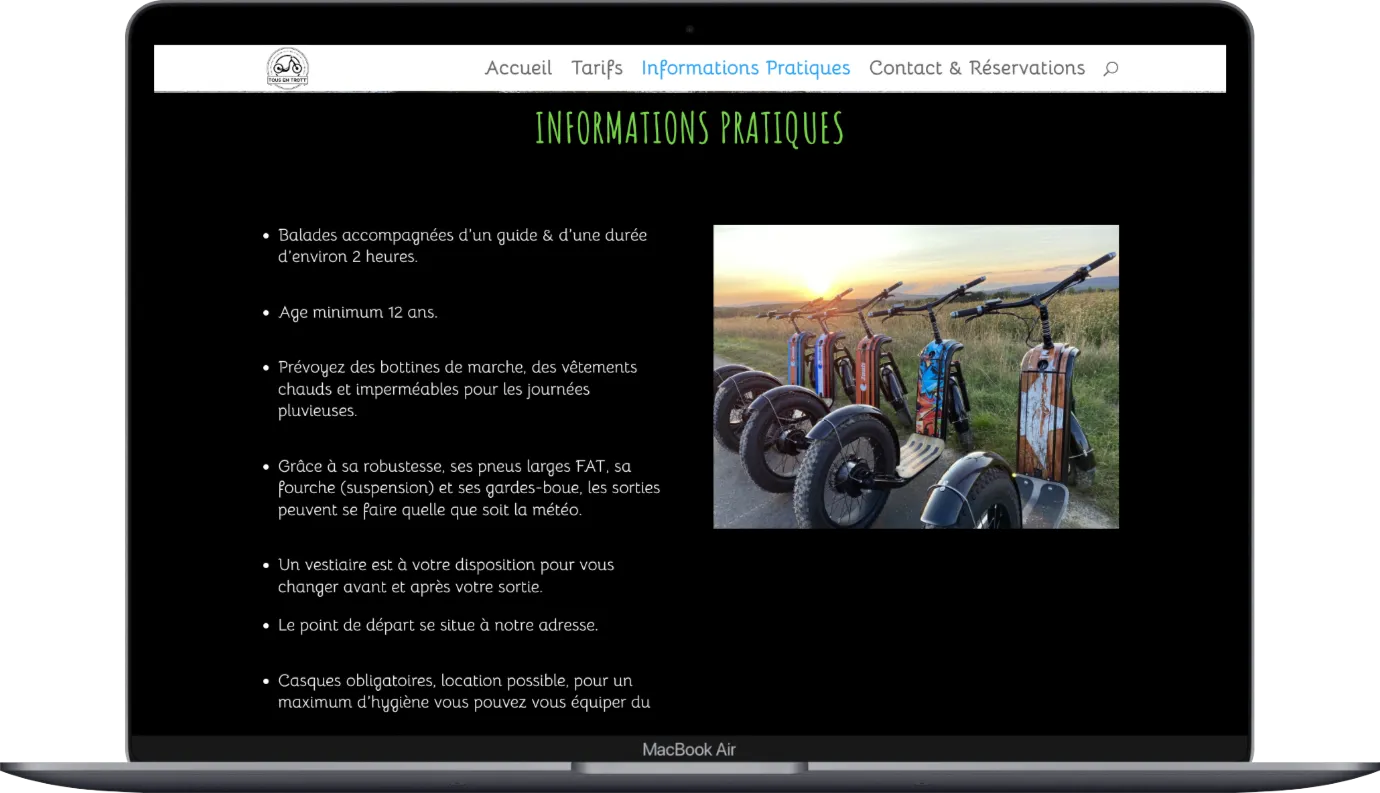
Task: Click the 'Un vestiaire est à votre disposition' text
Action: pos(446,576)
